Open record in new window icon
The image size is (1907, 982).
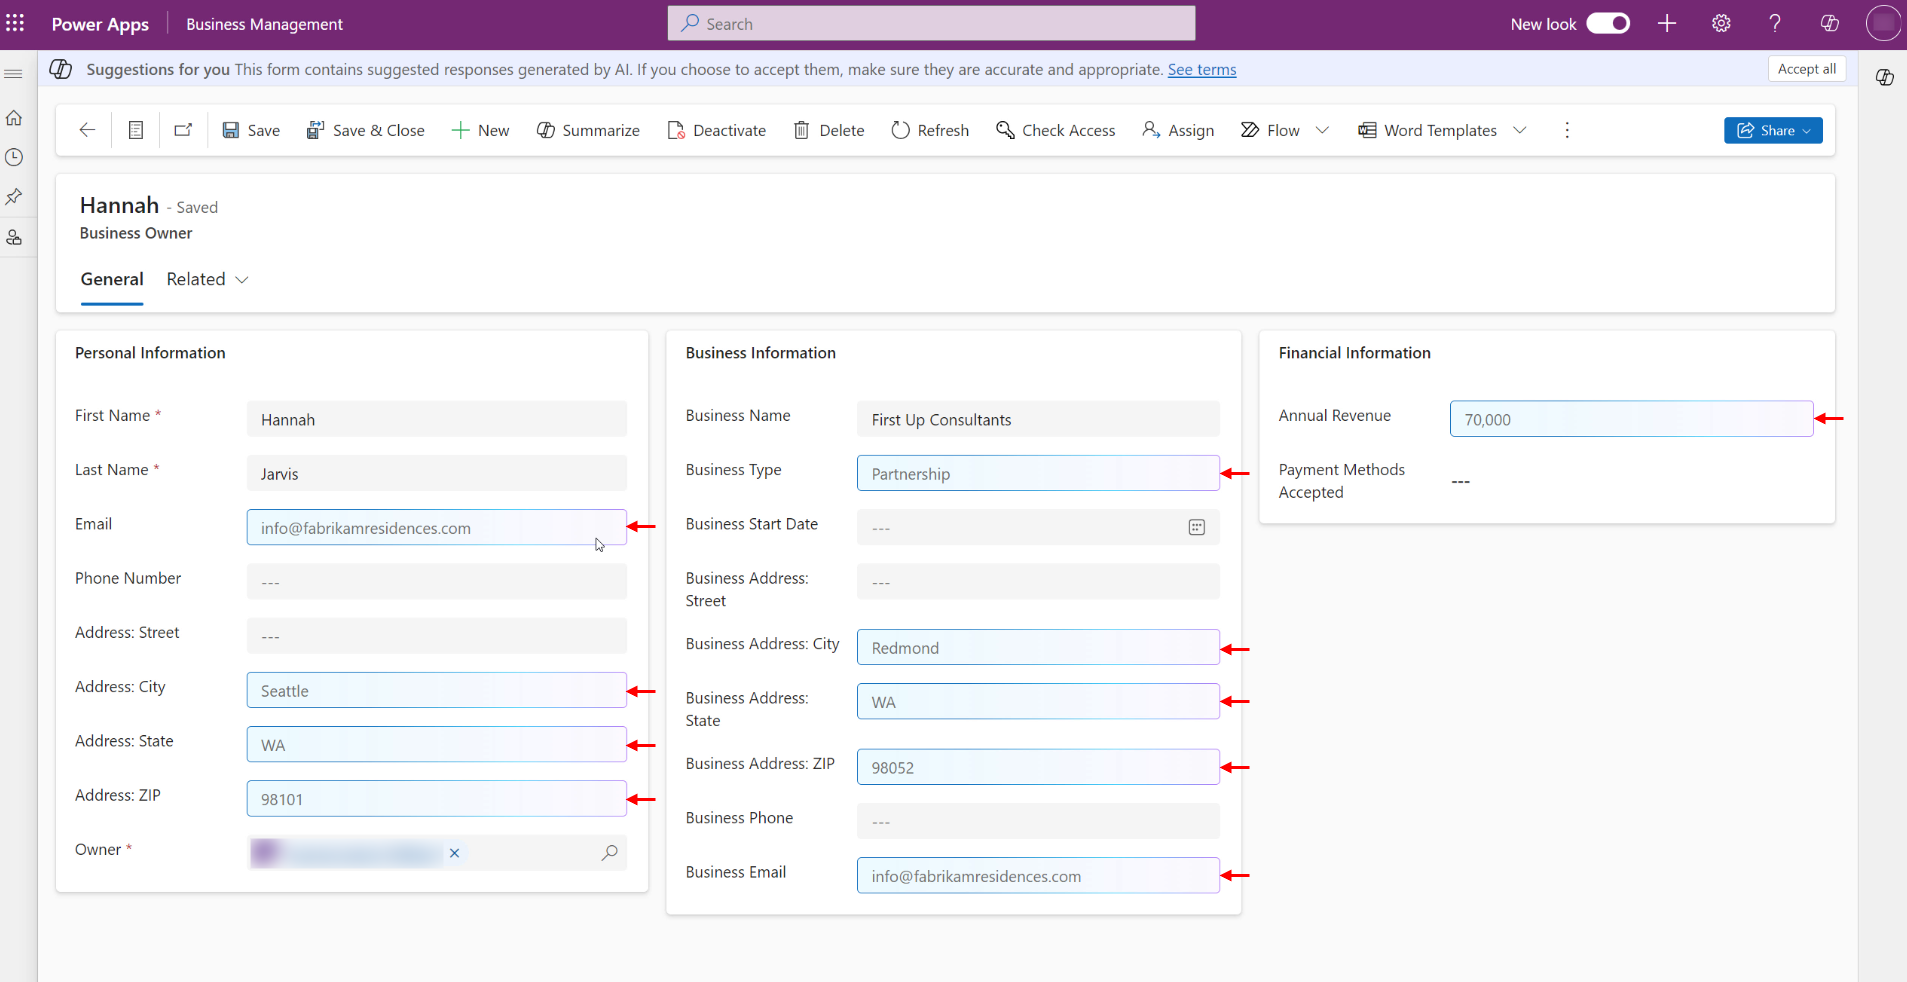click(x=183, y=130)
